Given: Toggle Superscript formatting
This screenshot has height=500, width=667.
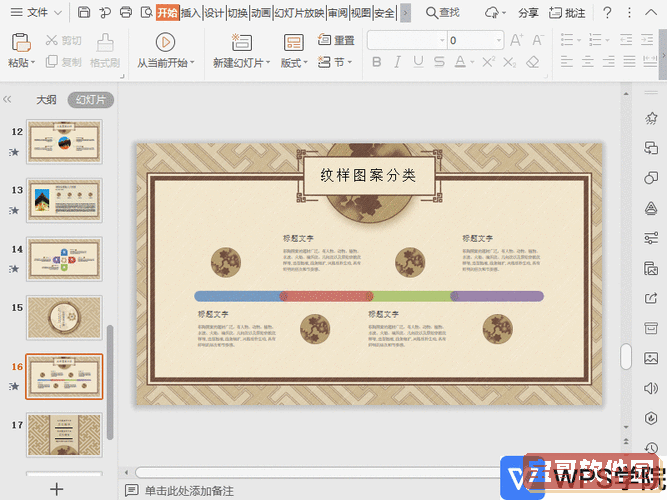Looking at the screenshot, I should [488, 62].
